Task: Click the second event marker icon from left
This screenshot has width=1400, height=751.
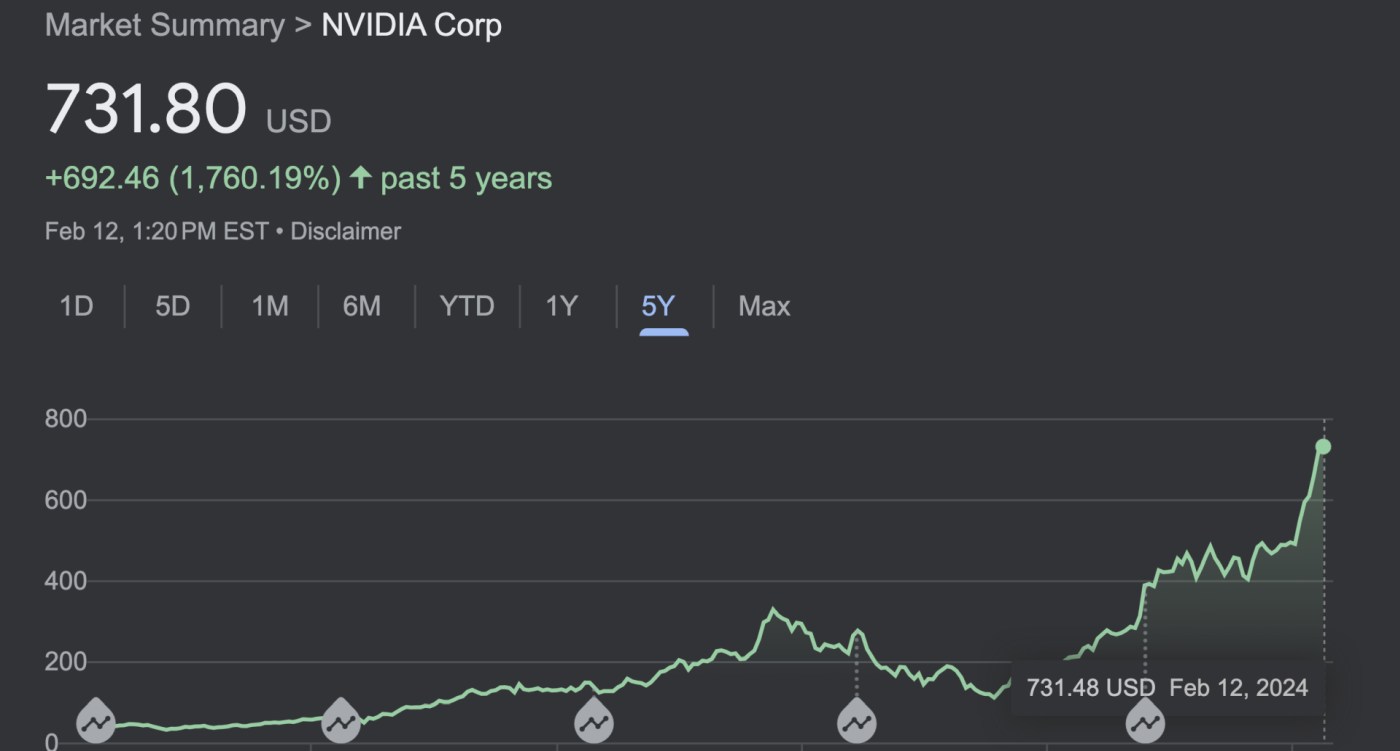Action: click(x=341, y=720)
